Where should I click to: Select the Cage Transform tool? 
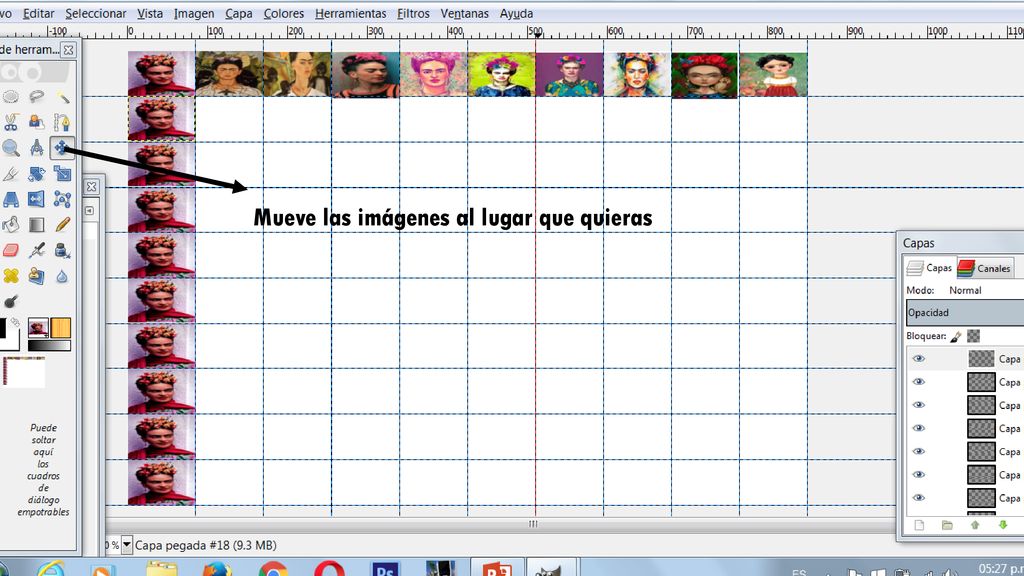pos(62,199)
